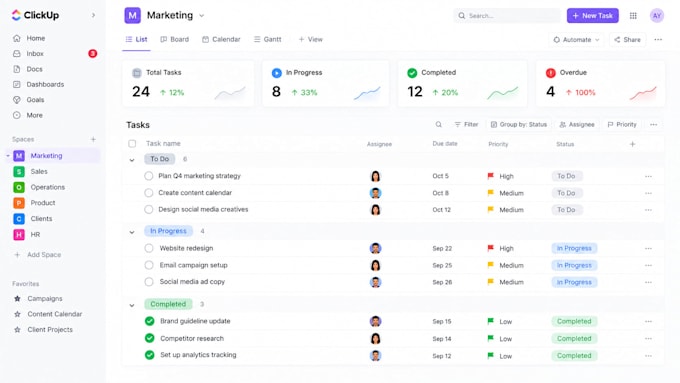This screenshot has width=680, height=383.
Task: Mark Email campaign setup complete
Action: (x=149, y=265)
